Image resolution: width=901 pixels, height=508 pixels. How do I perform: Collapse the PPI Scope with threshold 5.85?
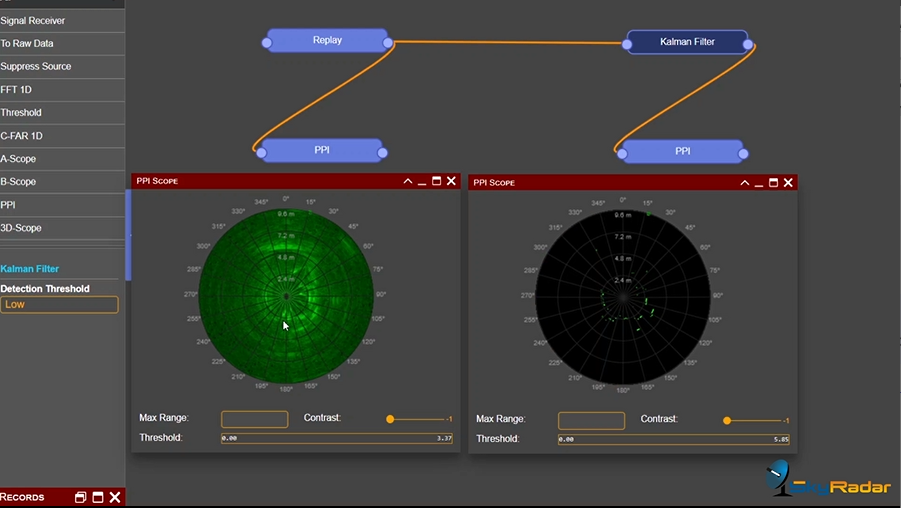(744, 182)
